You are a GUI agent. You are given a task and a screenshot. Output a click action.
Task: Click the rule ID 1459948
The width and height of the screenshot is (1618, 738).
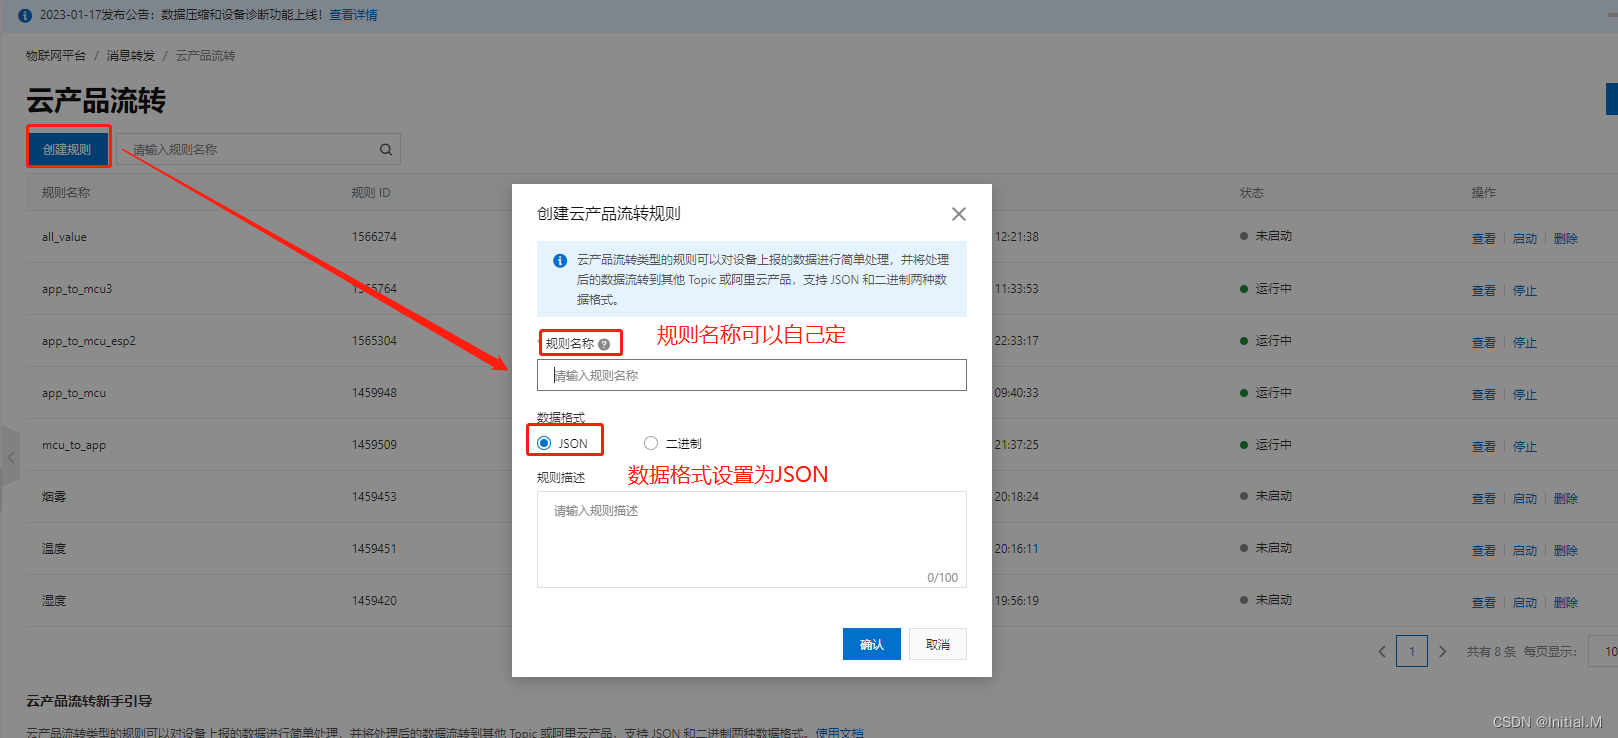pyautogui.click(x=374, y=393)
